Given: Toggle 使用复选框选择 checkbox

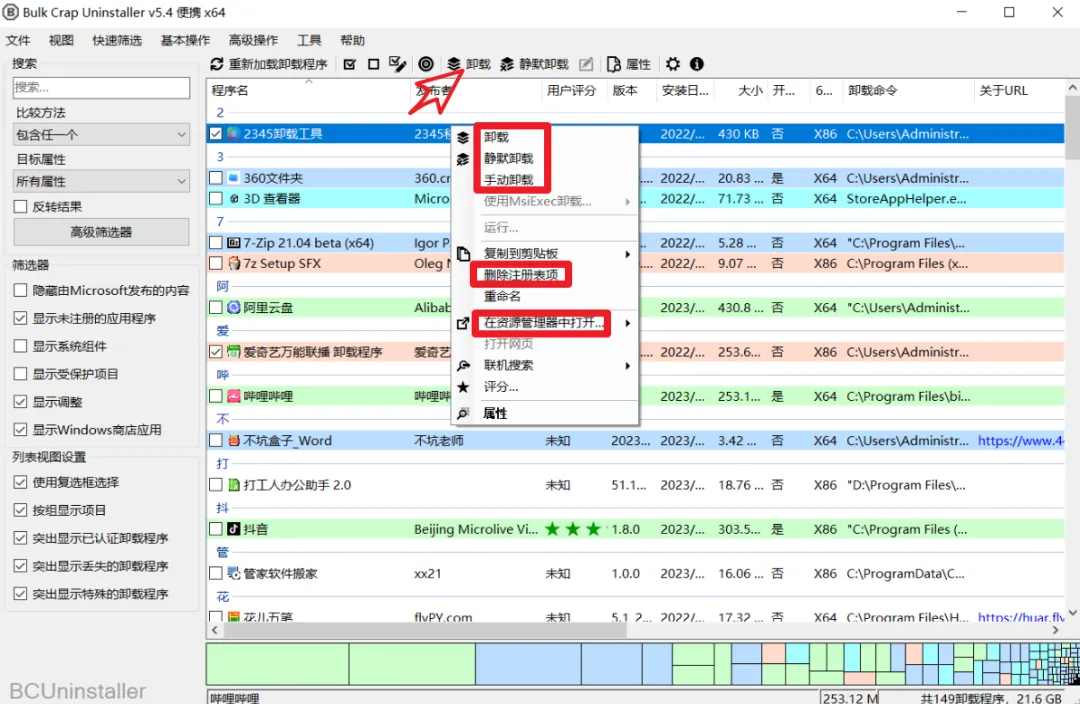Looking at the screenshot, I should [x=21, y=482].
